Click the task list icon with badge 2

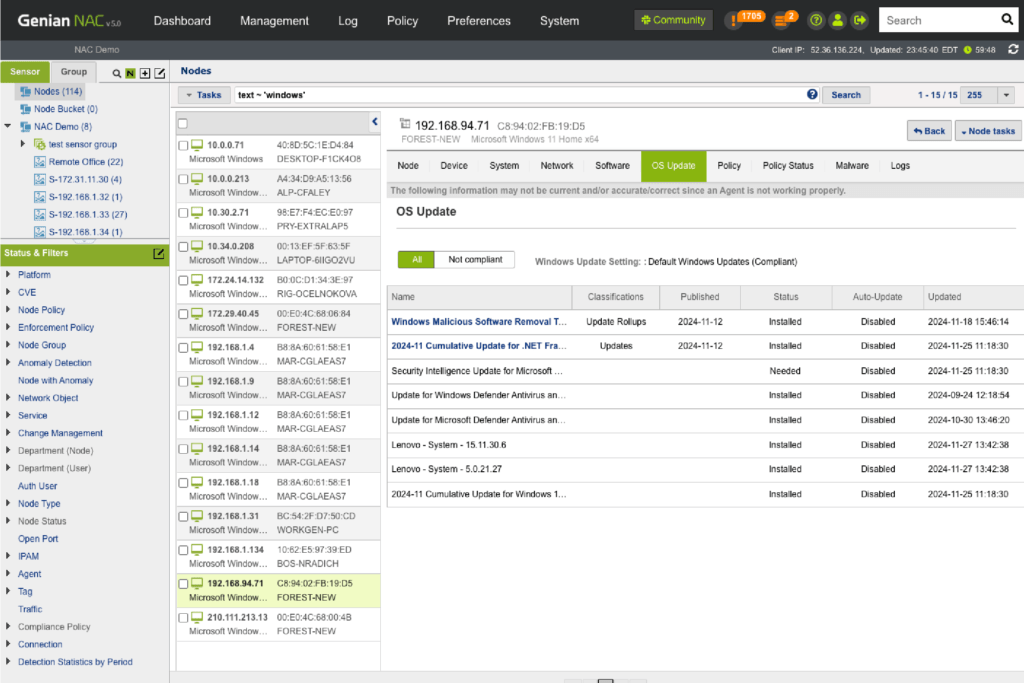783,20
